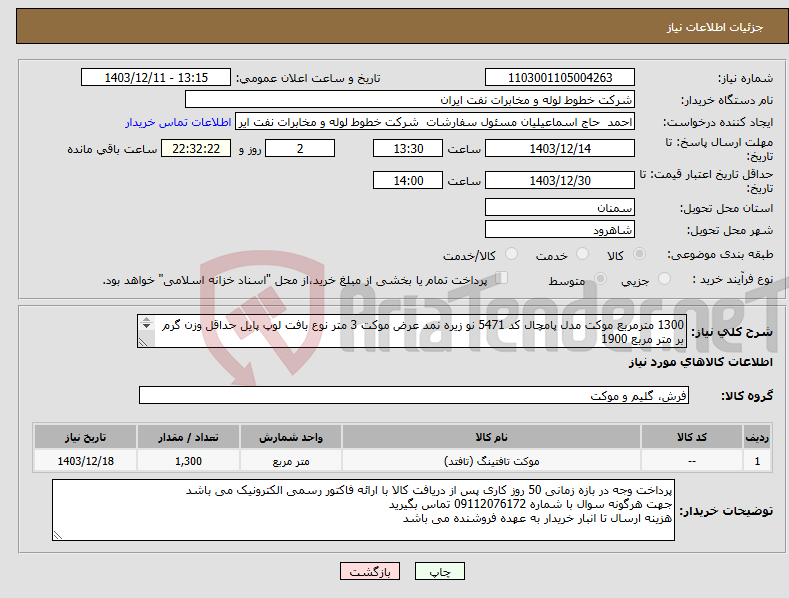Click the deadline time field 13:30
Screen dimensions: 789x598
point(408,148)
